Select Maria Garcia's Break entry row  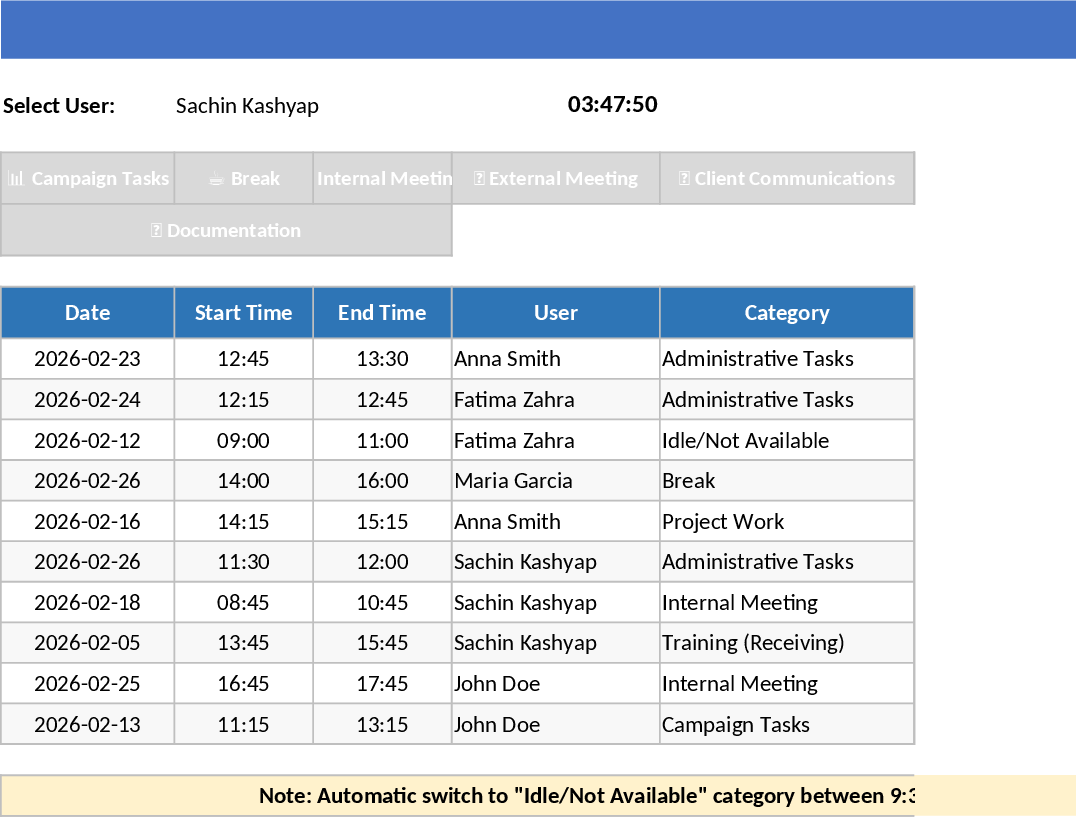[x=458, y=481]
